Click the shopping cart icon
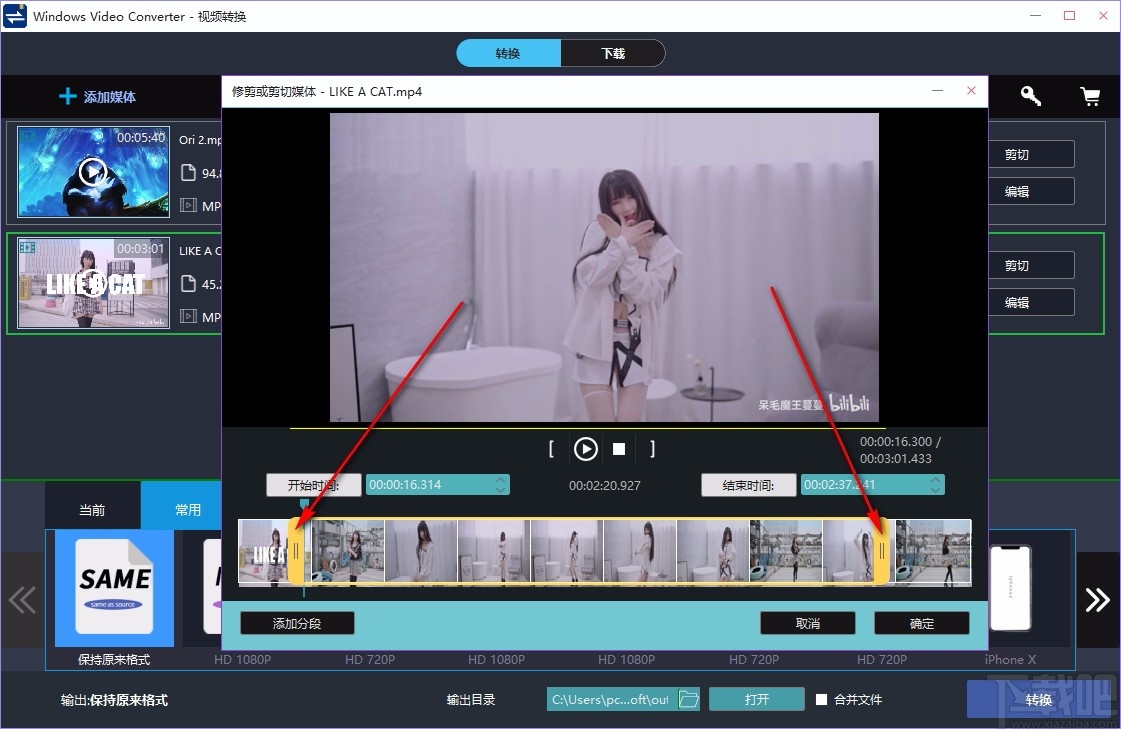 point(1090,96)
